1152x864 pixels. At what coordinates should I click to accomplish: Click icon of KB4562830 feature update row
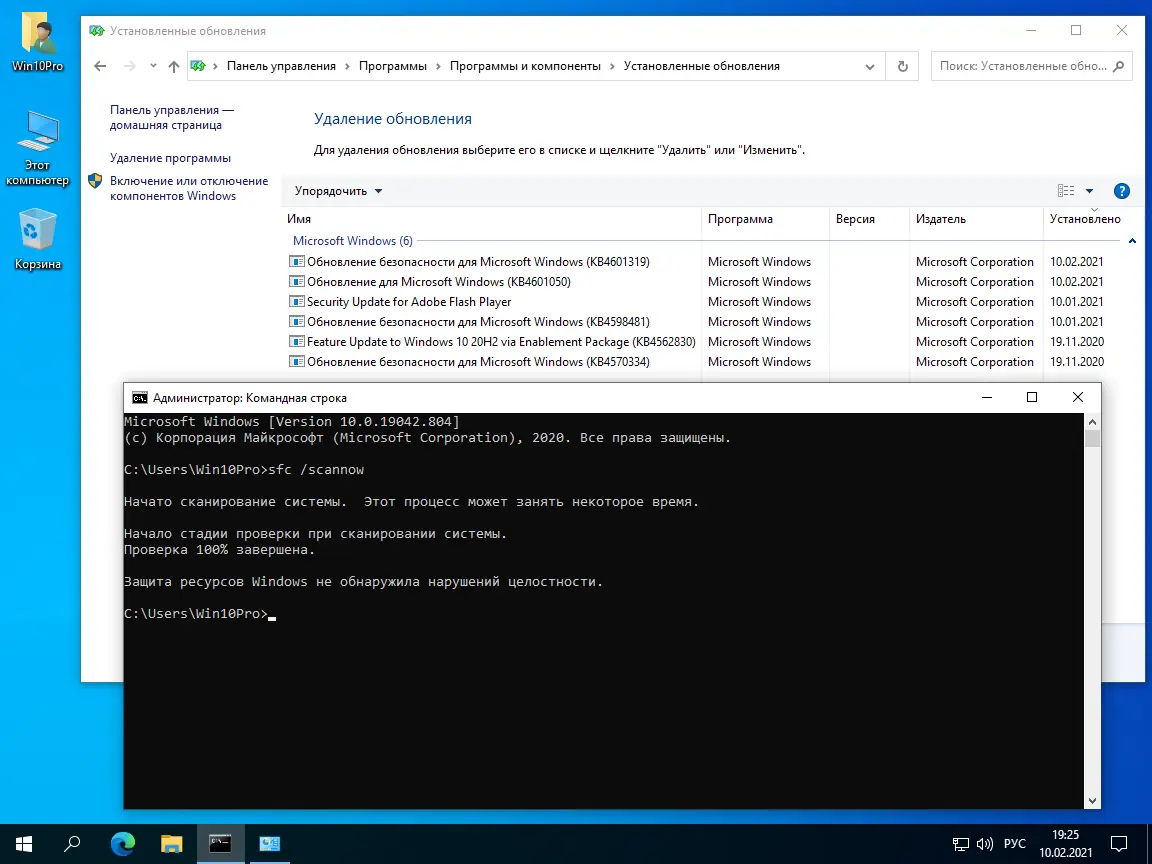point(297,342)
